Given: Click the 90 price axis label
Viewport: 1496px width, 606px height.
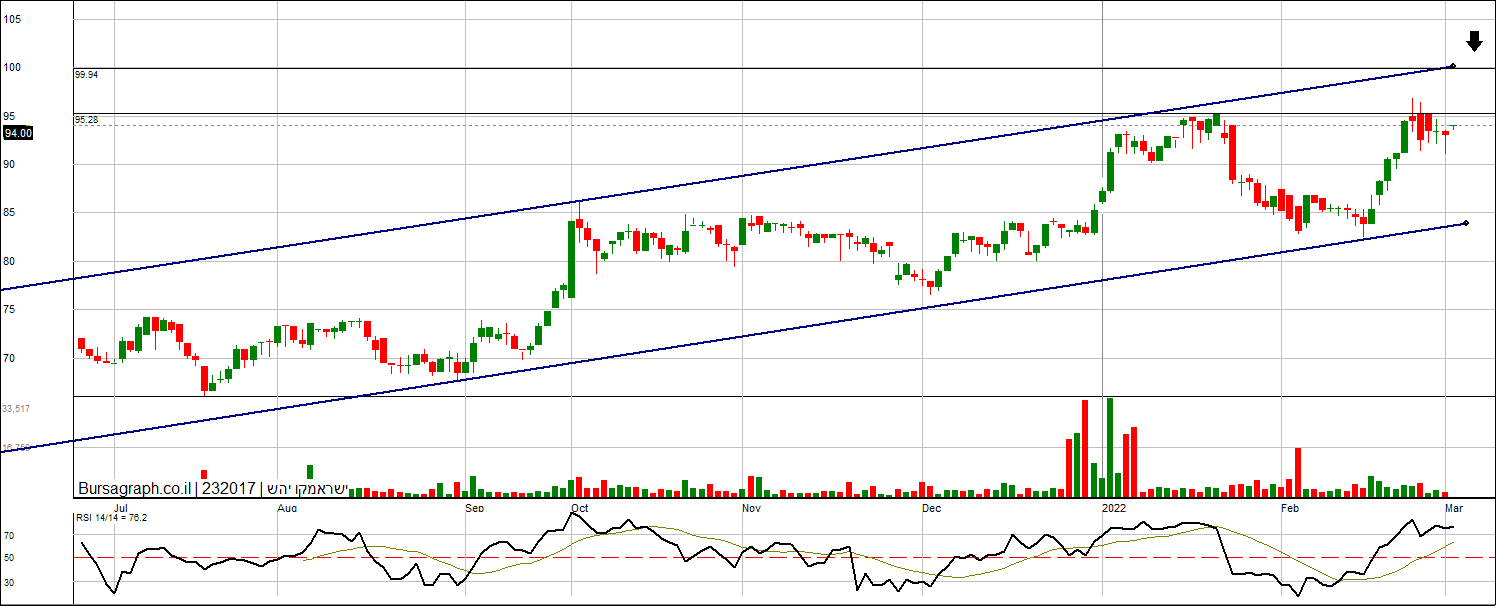Looking at the screenshot, I should (x=9, y=164).
